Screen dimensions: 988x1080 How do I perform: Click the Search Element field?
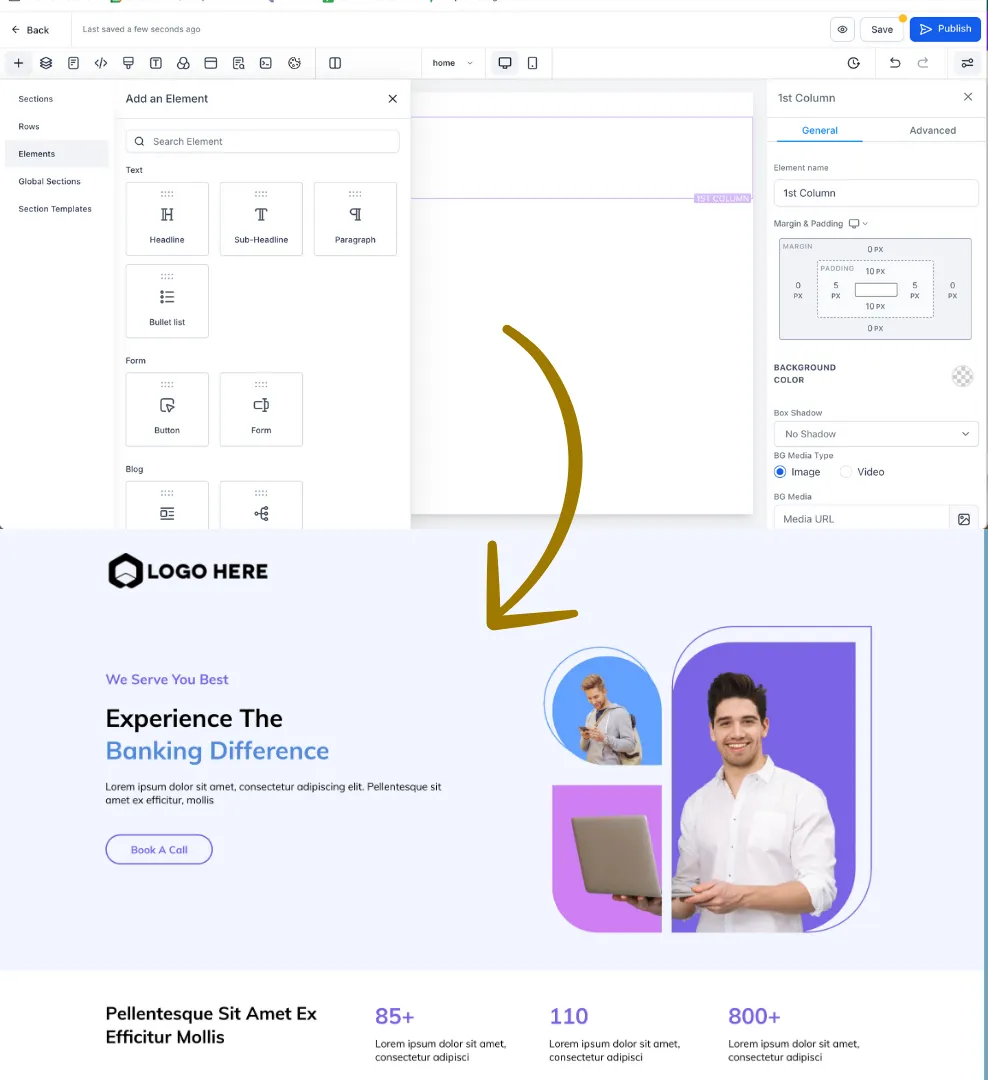click(x=263, y=141)
